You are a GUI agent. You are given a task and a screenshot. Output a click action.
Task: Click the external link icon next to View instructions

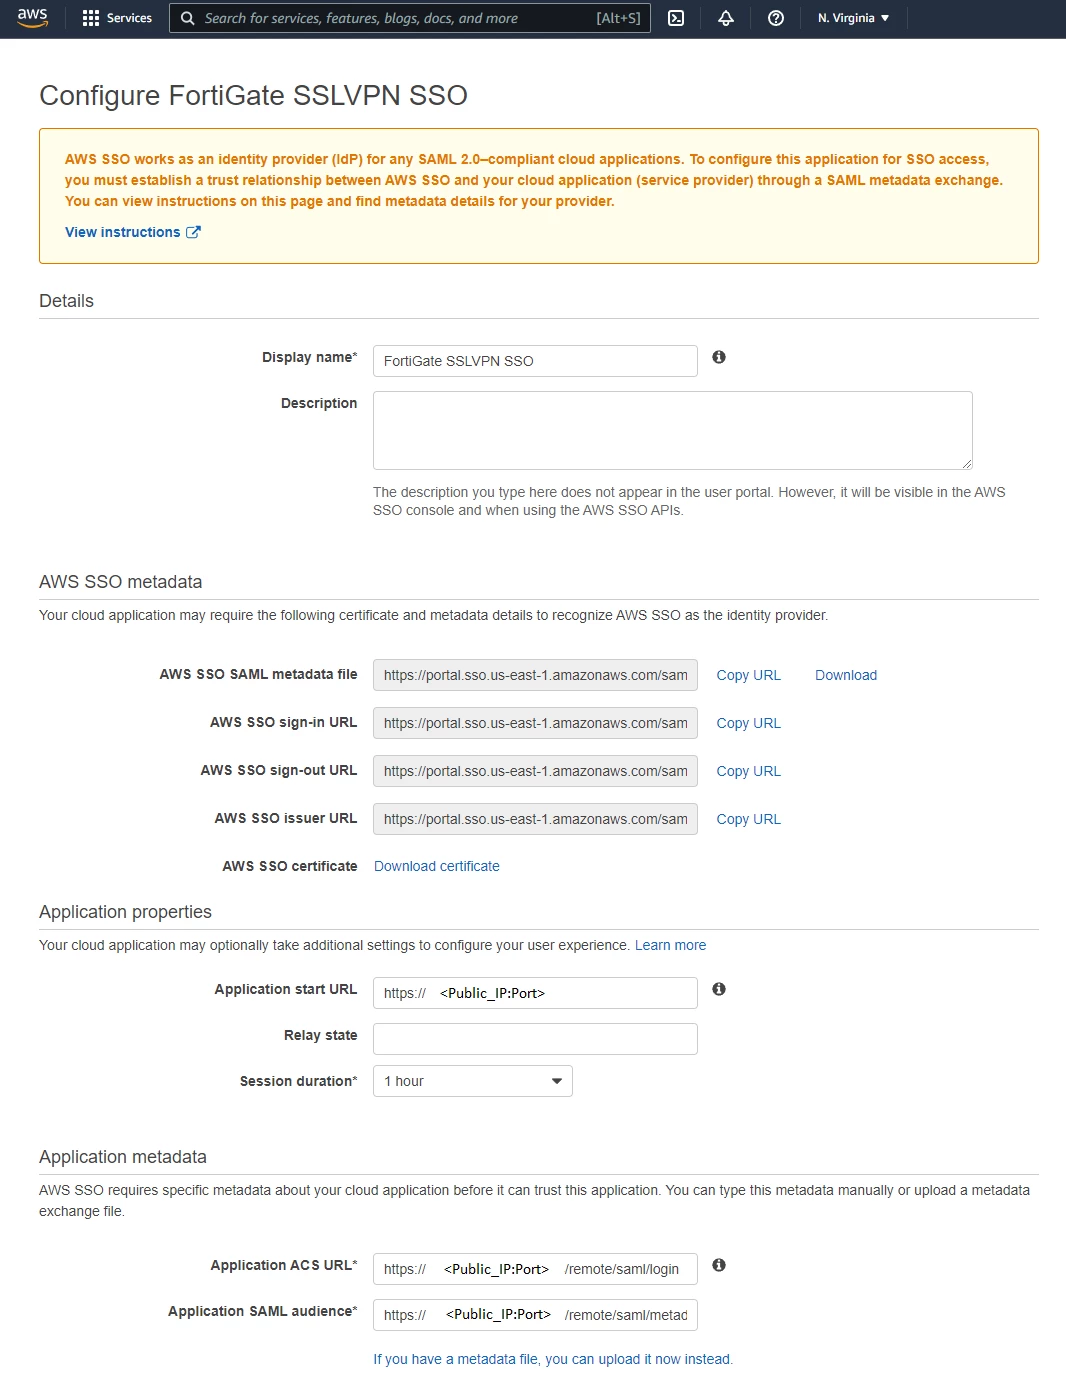click(193, 232)
